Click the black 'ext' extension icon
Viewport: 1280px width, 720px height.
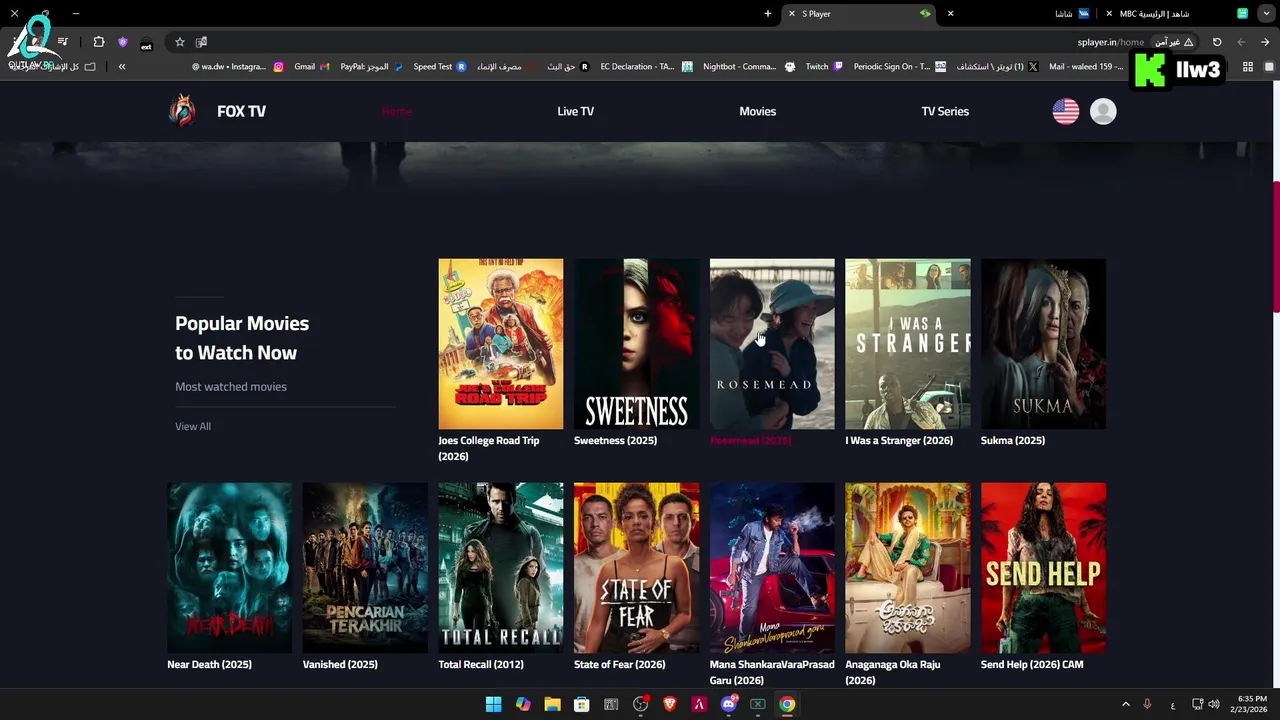click(x=146, y=43)
